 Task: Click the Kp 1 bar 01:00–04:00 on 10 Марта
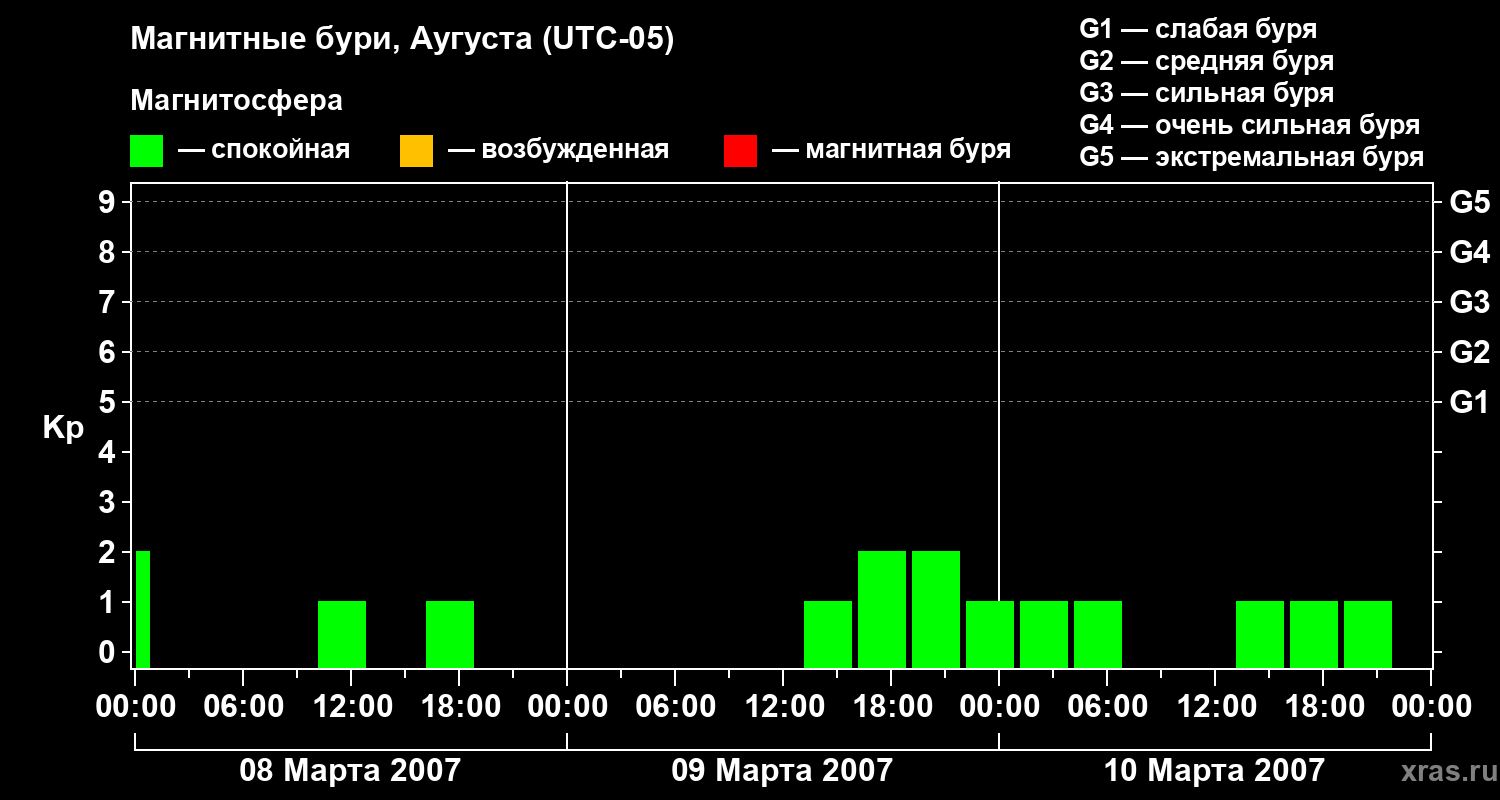(x=1044, y=634)
